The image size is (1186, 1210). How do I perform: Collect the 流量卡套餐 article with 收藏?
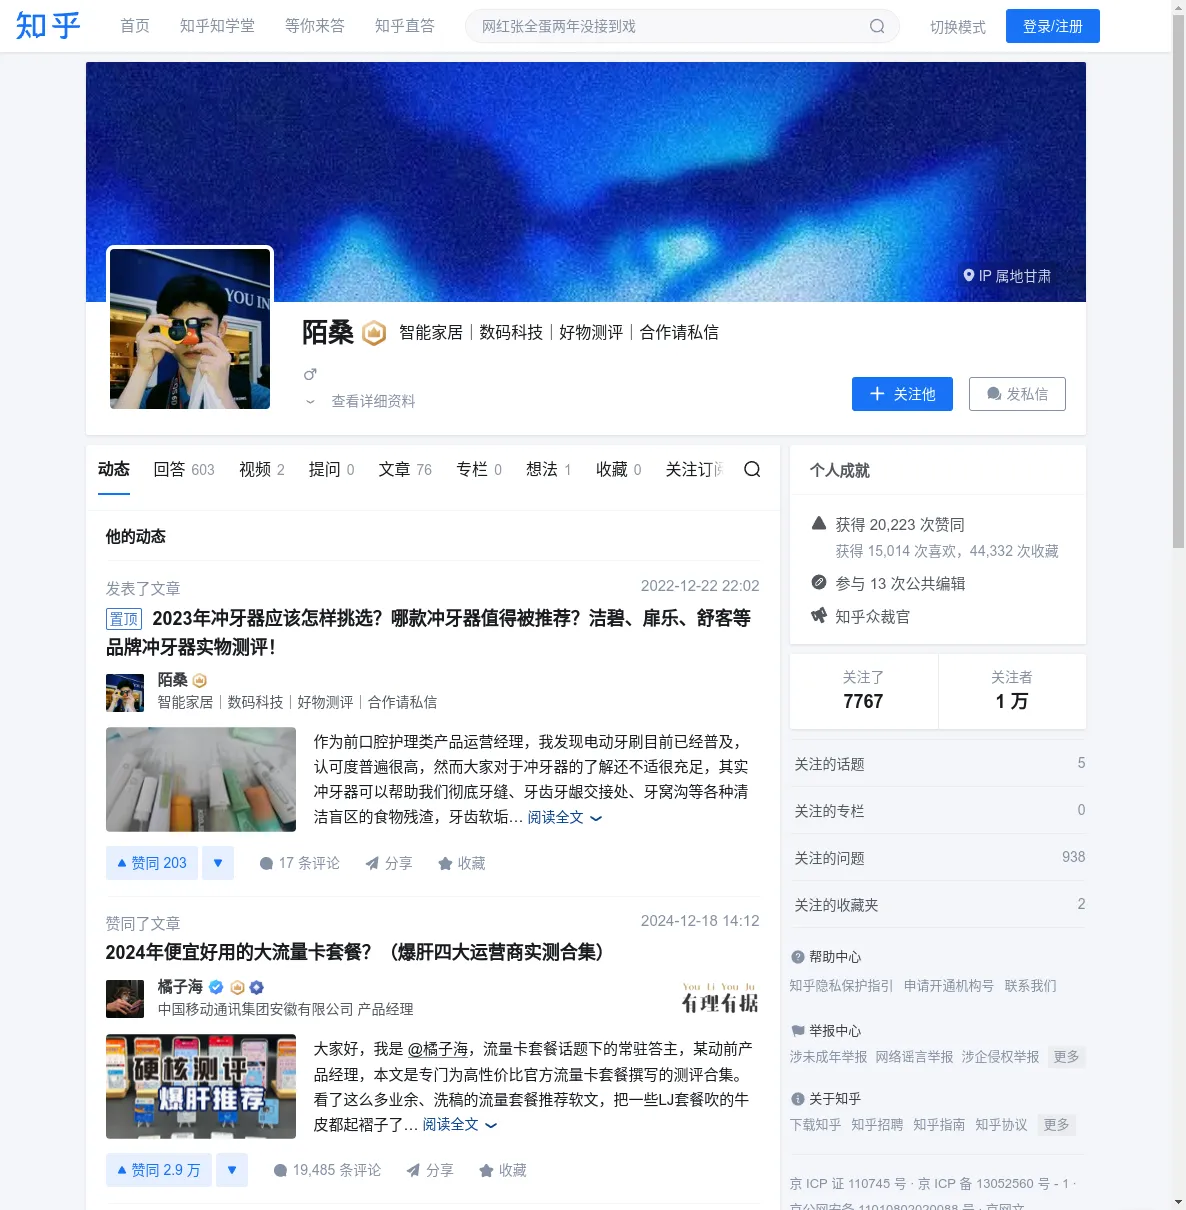[502, 1170]
